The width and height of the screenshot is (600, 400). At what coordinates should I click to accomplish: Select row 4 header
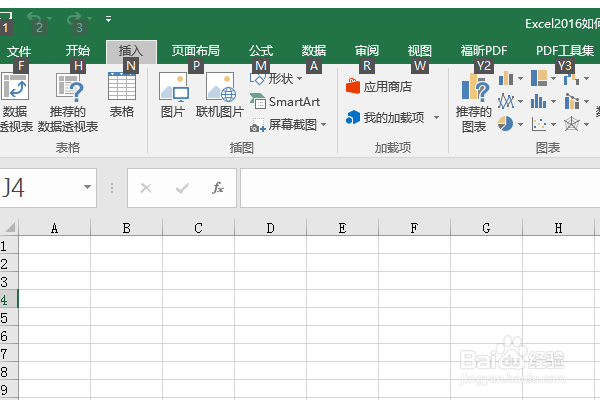point(8,299)
